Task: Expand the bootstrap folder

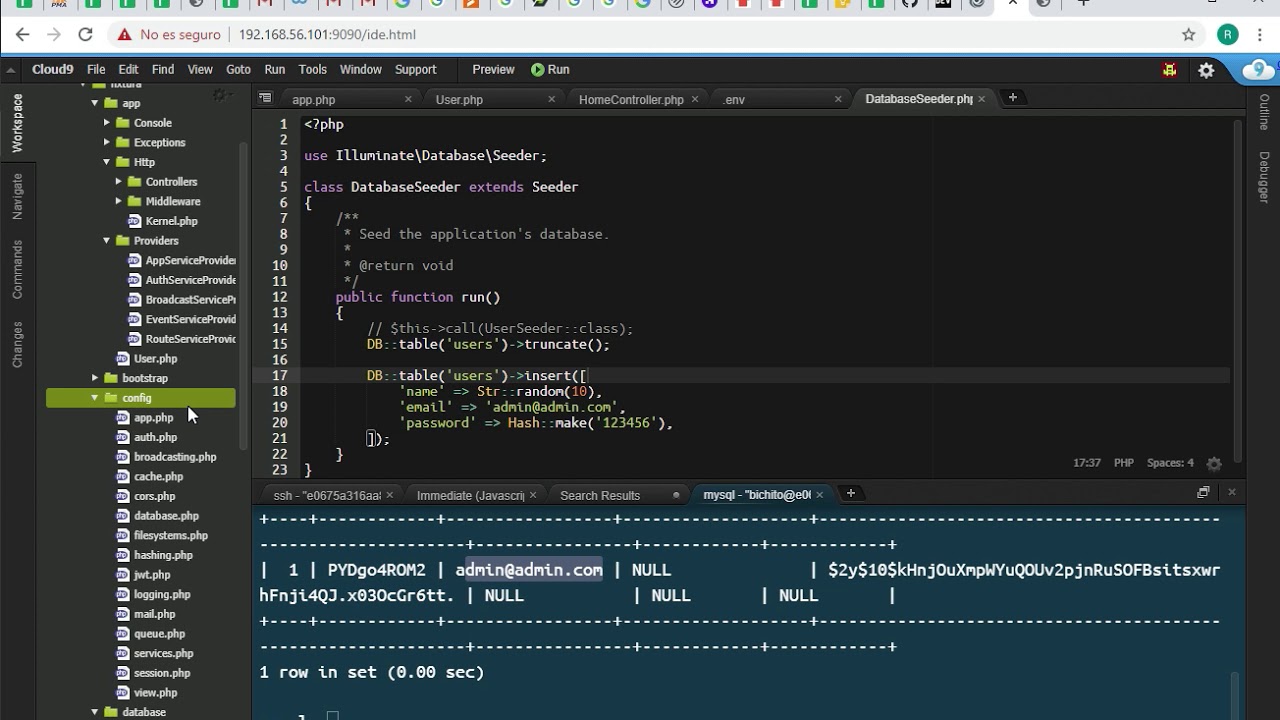Action: tap(95, 379)
